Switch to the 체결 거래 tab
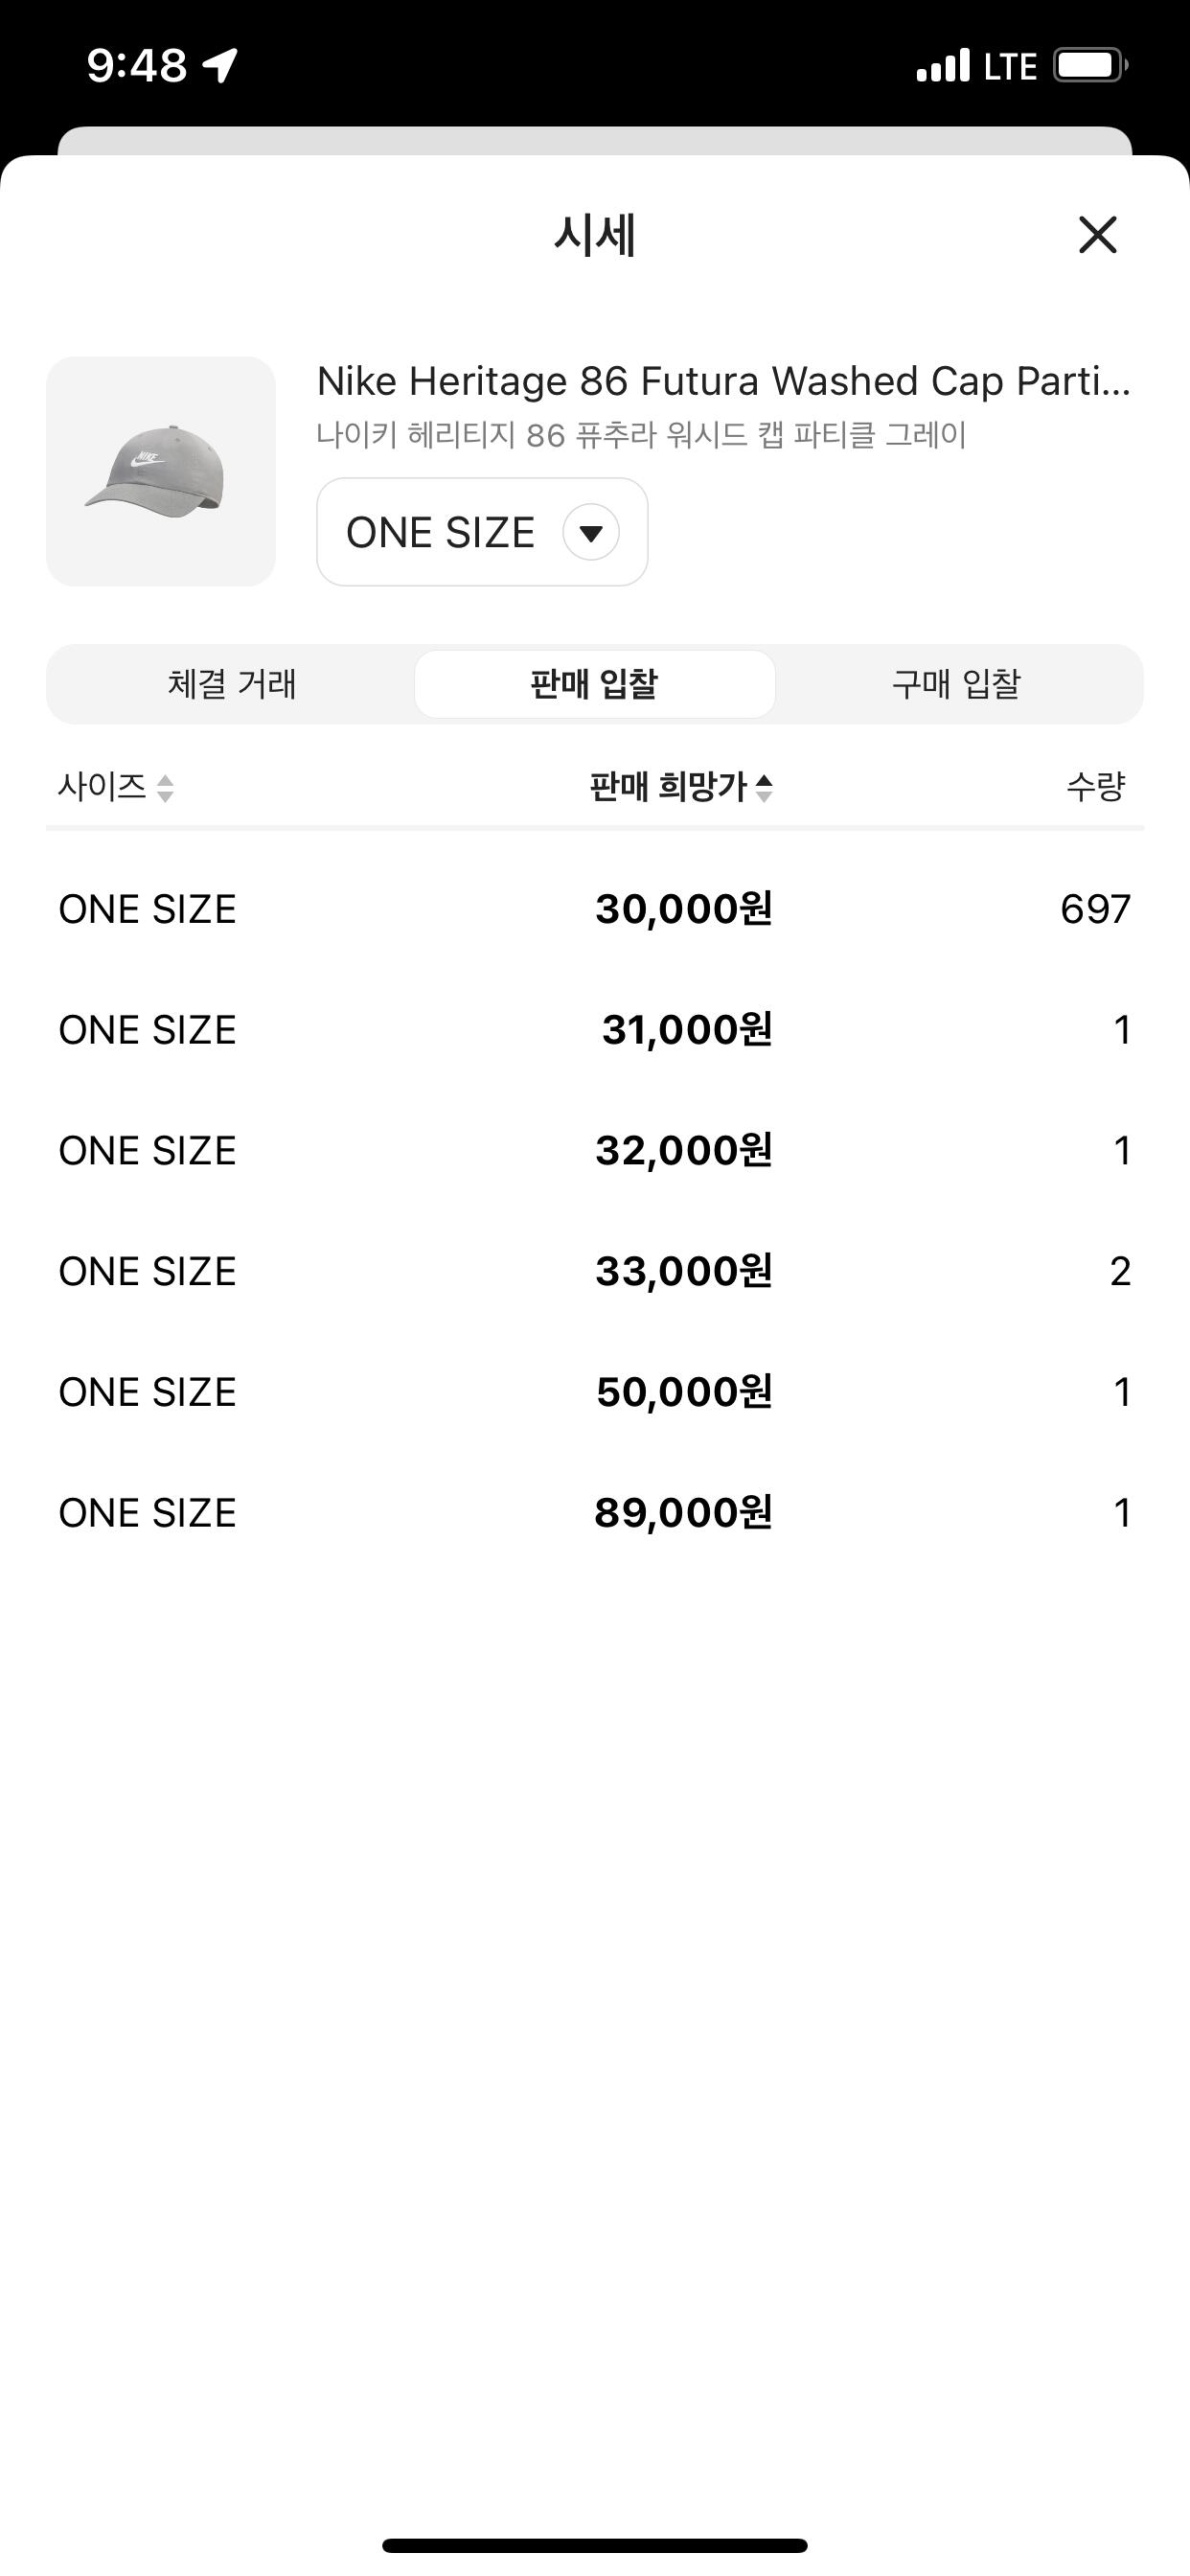 coord(232,684)
